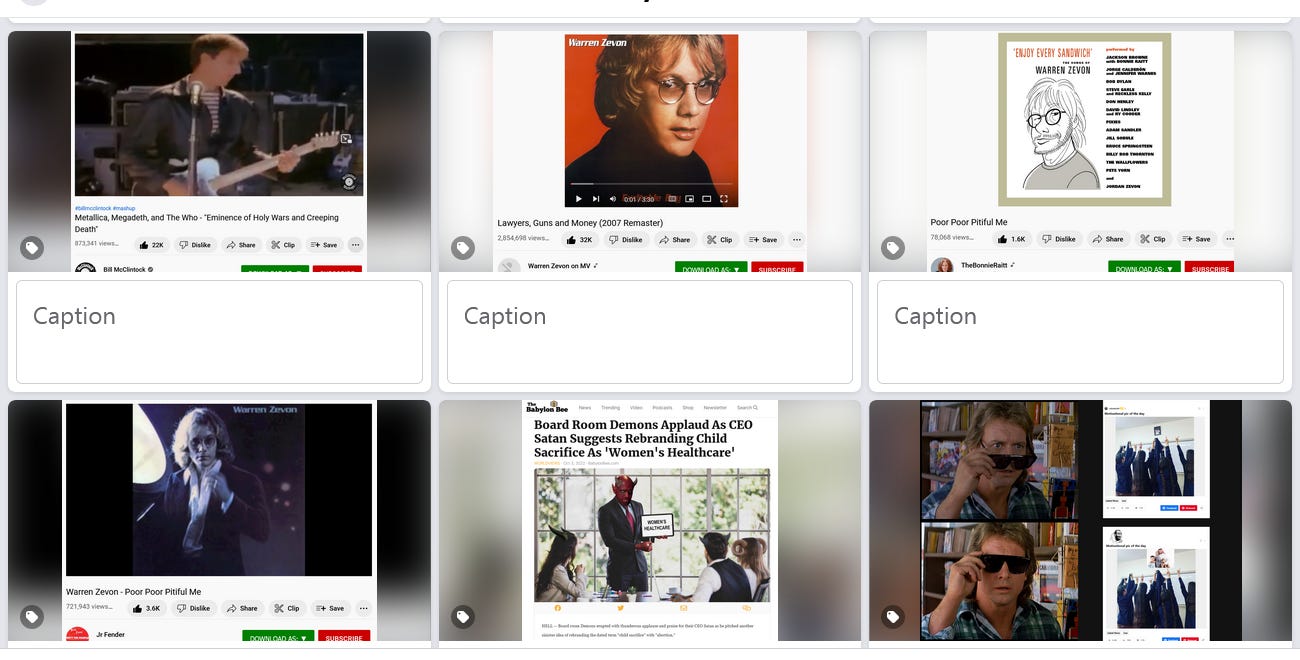Click the Bill McClintock channel name
The height and width of the screenshot is (660, 1300).
pos(125,269)
